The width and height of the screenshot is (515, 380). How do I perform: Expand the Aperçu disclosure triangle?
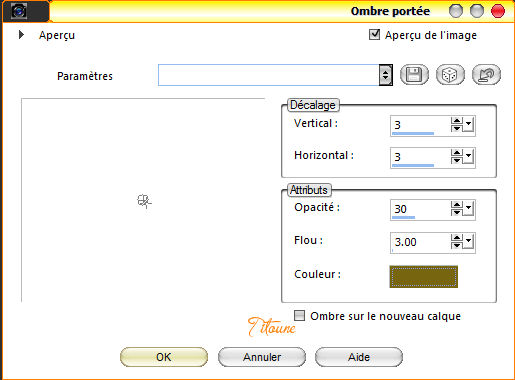pyautogui.click(x=21, y=35)
